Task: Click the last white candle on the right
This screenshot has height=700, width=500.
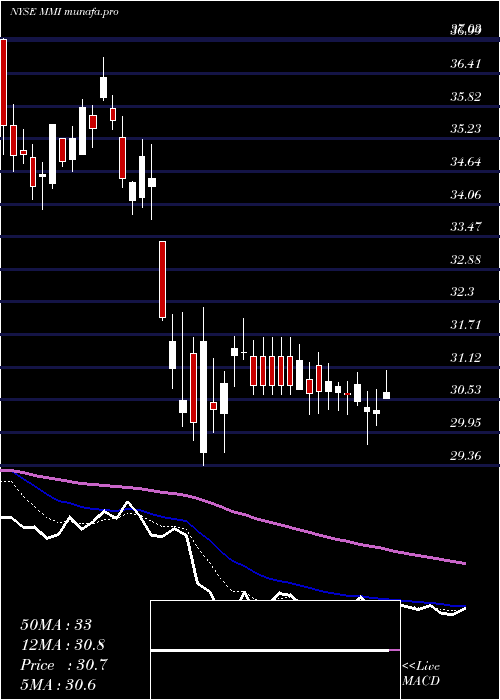Action: coord(387,396)
